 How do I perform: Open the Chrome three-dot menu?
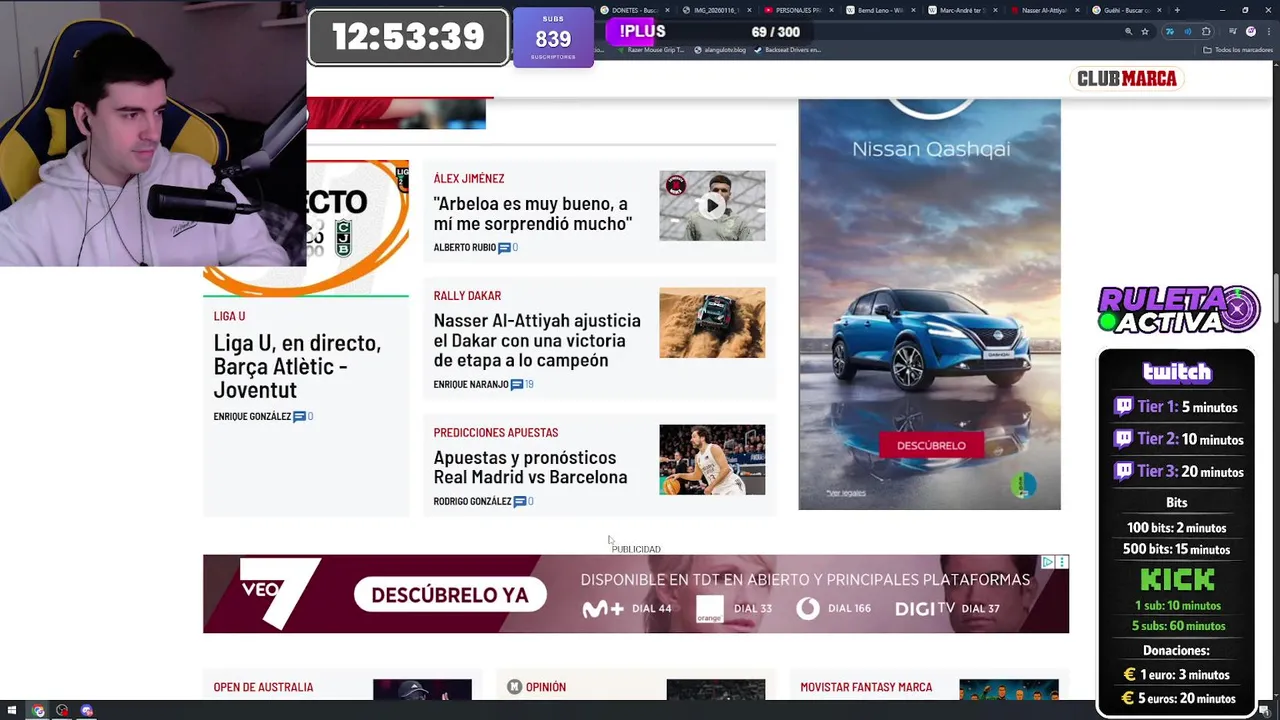tap(1267, 32)
